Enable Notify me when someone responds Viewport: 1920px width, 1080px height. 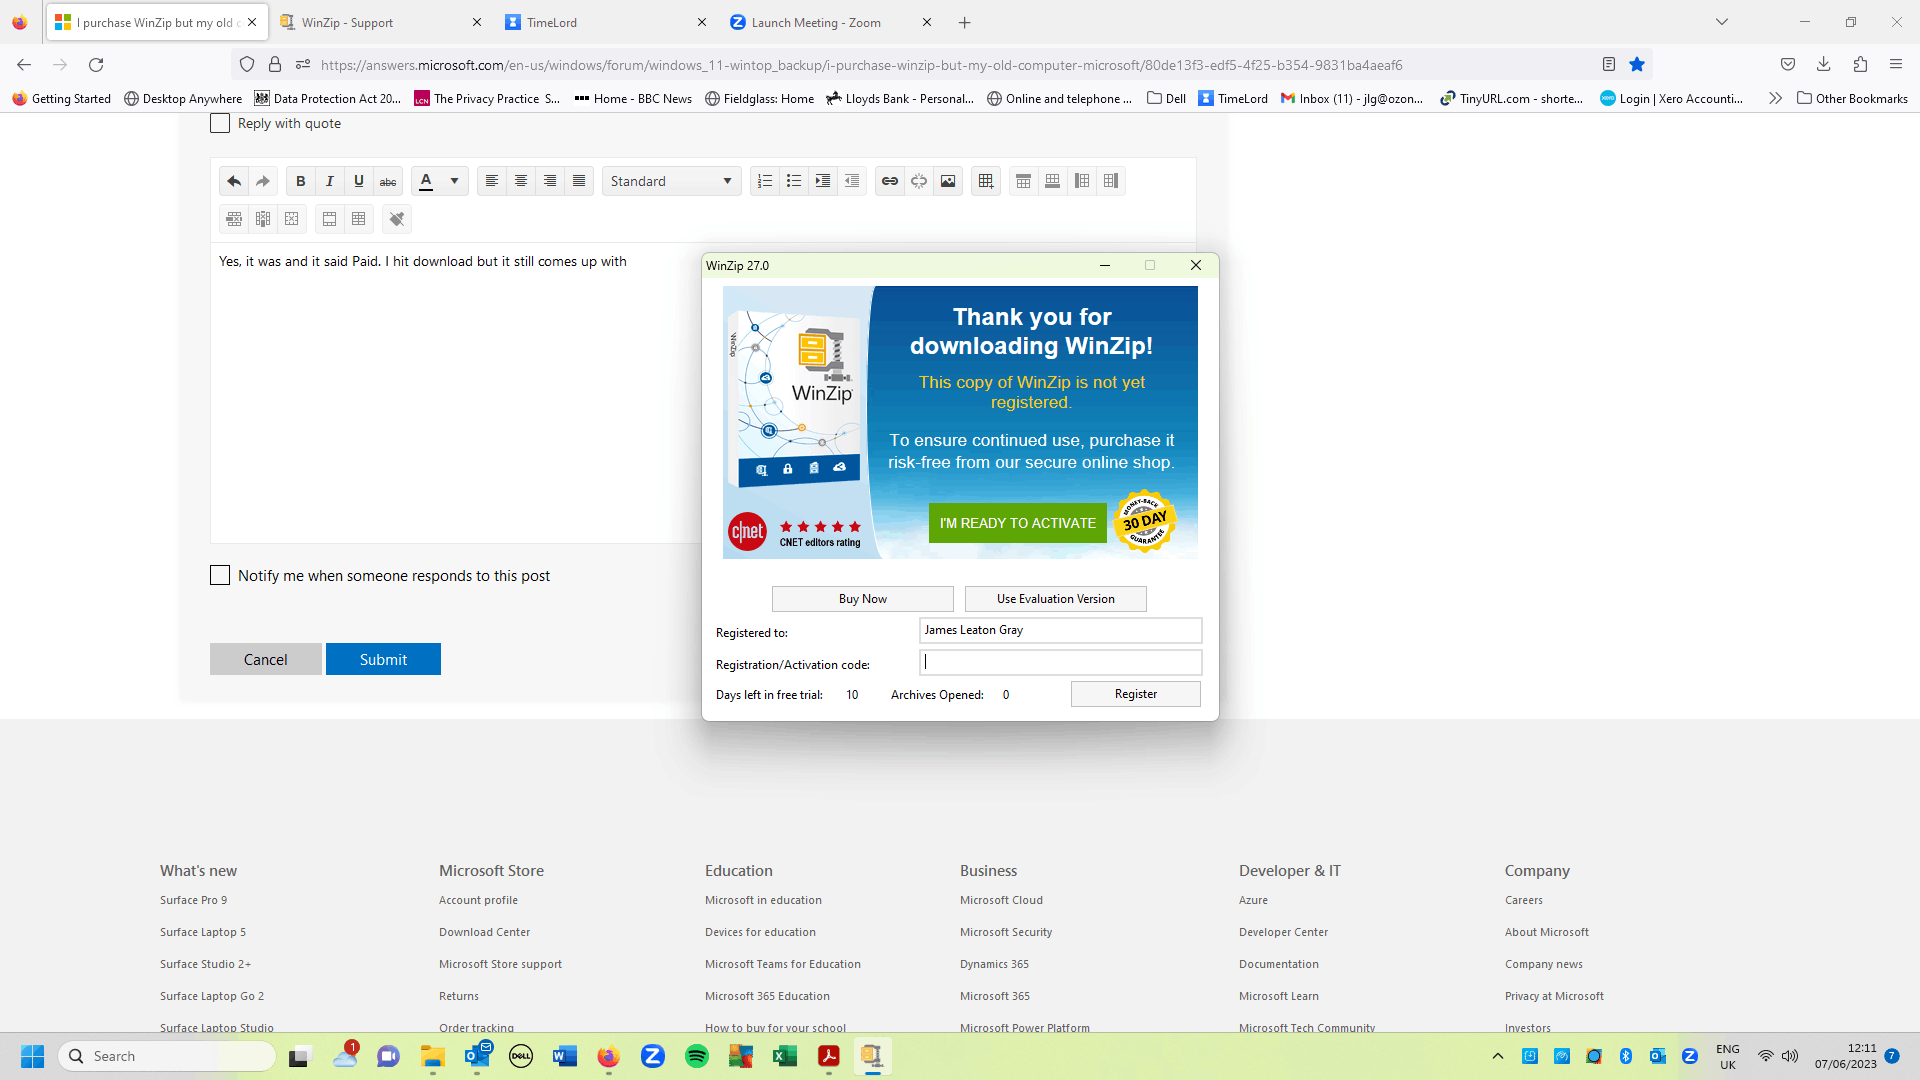click(220, 575)
